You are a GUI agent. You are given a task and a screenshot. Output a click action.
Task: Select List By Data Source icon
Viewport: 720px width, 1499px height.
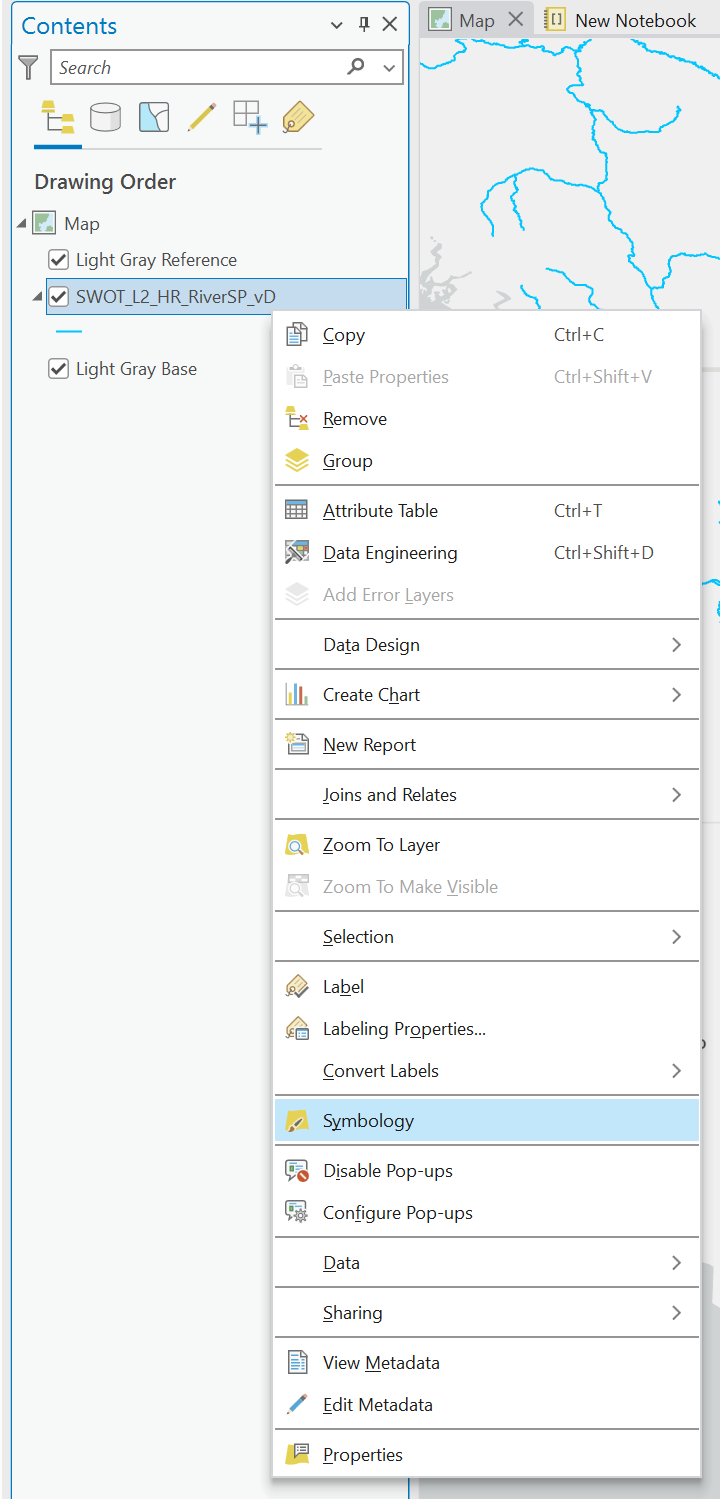105,119
